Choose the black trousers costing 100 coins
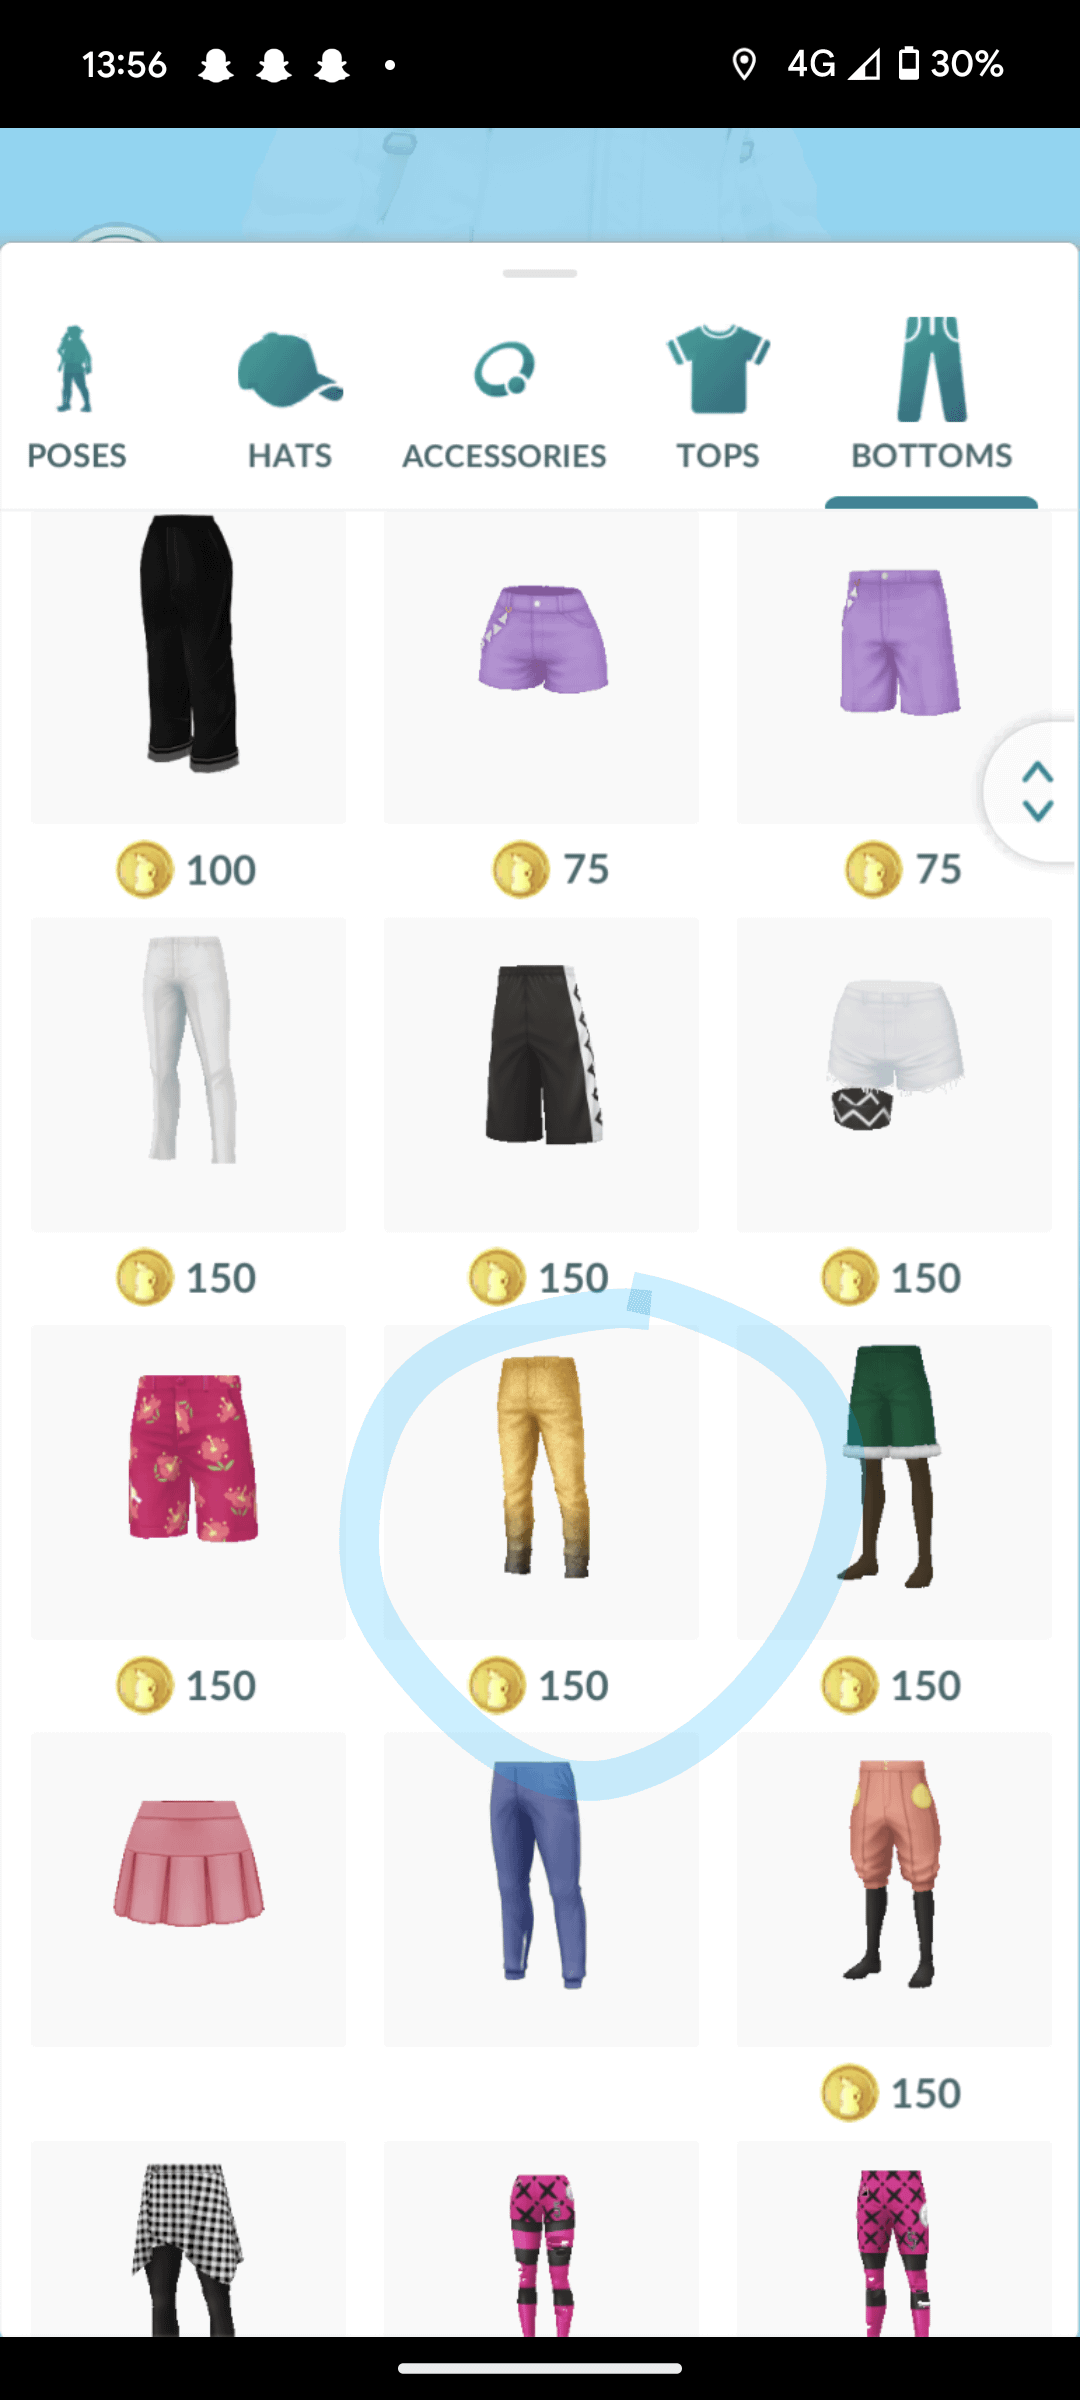Screen dimensions: 1080x2400 tap(188, 667)
